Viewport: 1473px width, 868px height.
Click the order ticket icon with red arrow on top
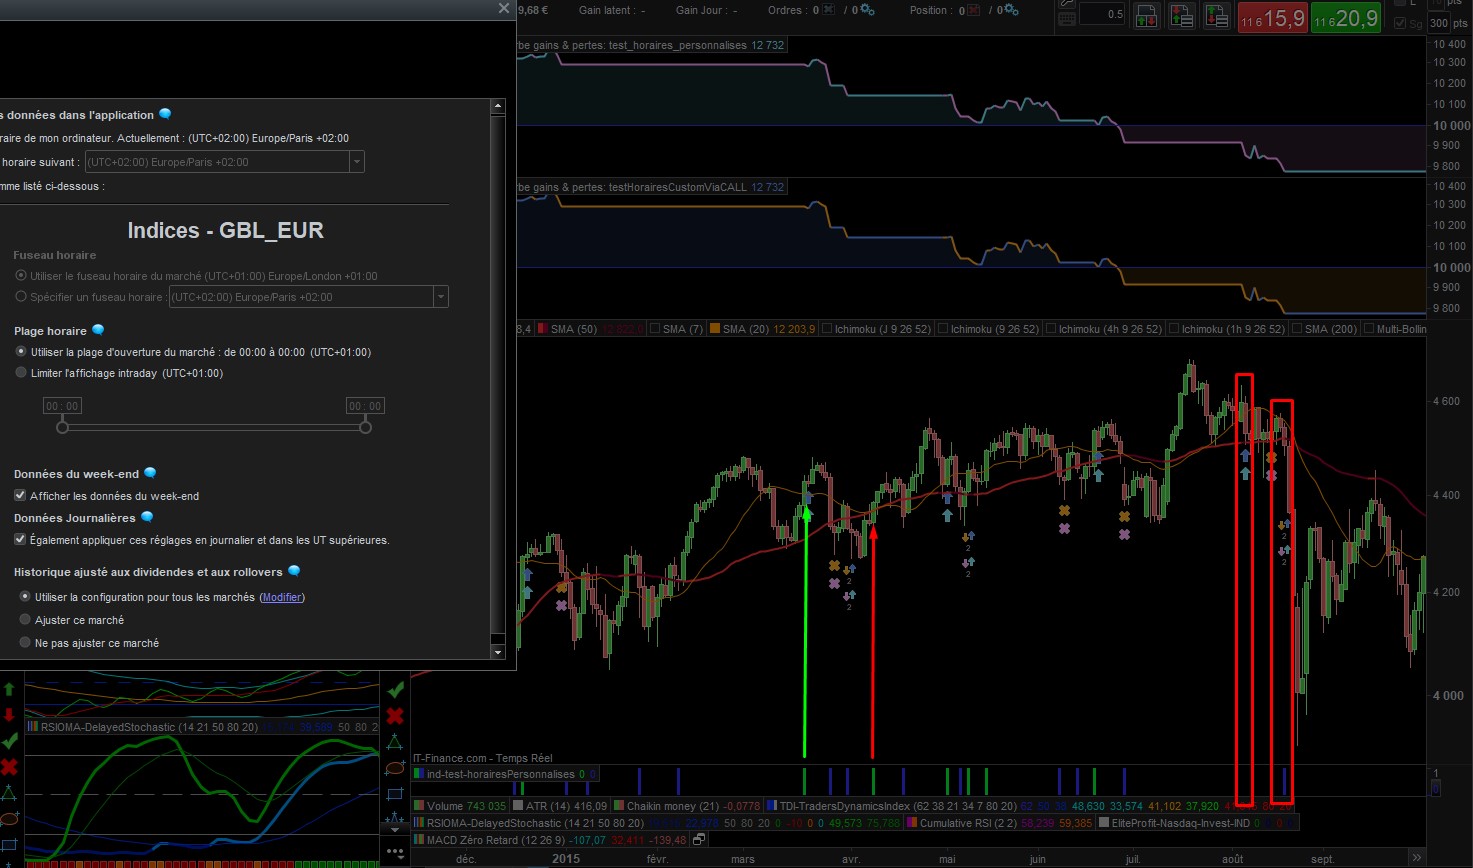coord(1182,16)
